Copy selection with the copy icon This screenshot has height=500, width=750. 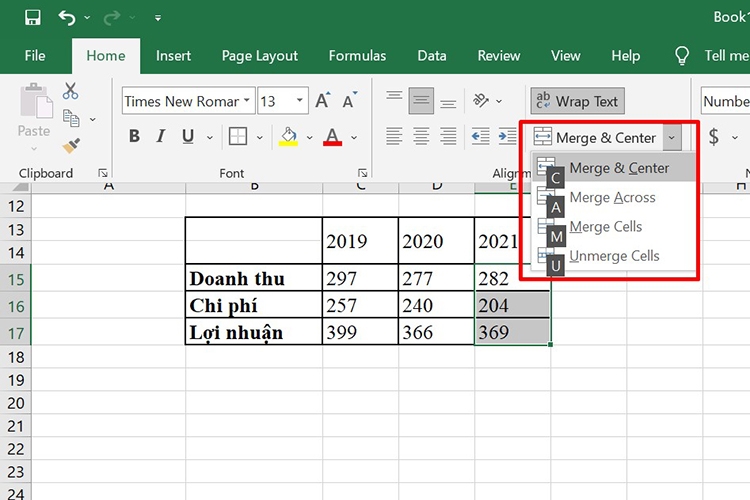click(x=71, y=118)
